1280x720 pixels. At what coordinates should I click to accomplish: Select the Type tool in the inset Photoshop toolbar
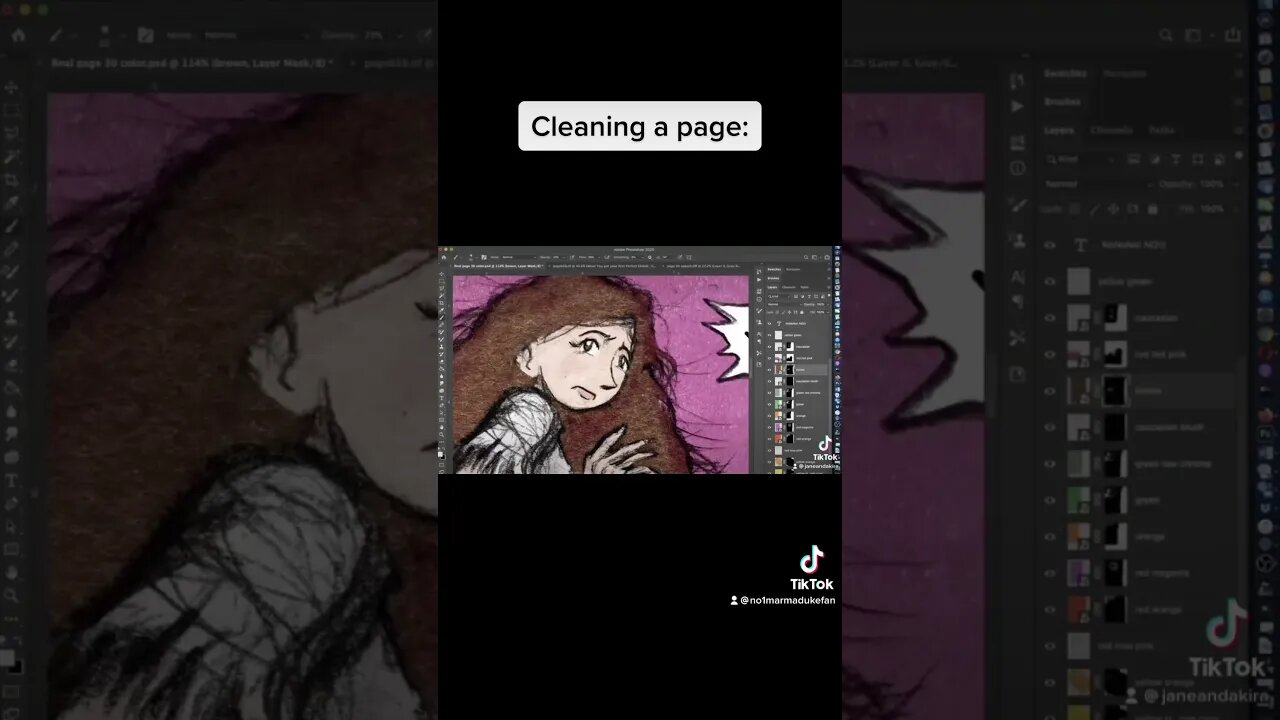coord(442,398)
